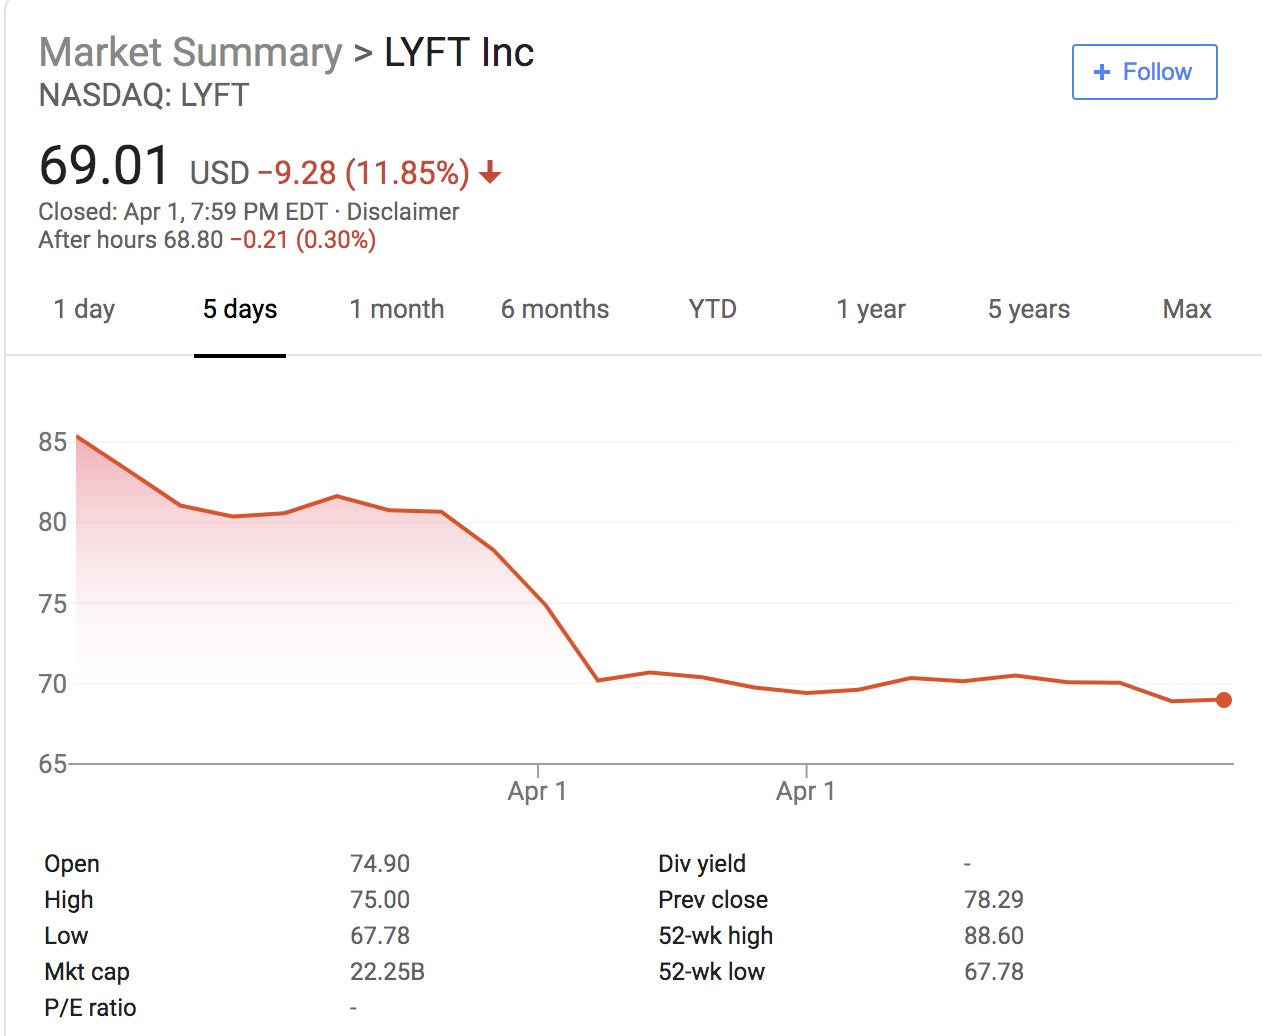View the 1 year chart
Screen dimensions: 1262x1036
click(871, 309)
